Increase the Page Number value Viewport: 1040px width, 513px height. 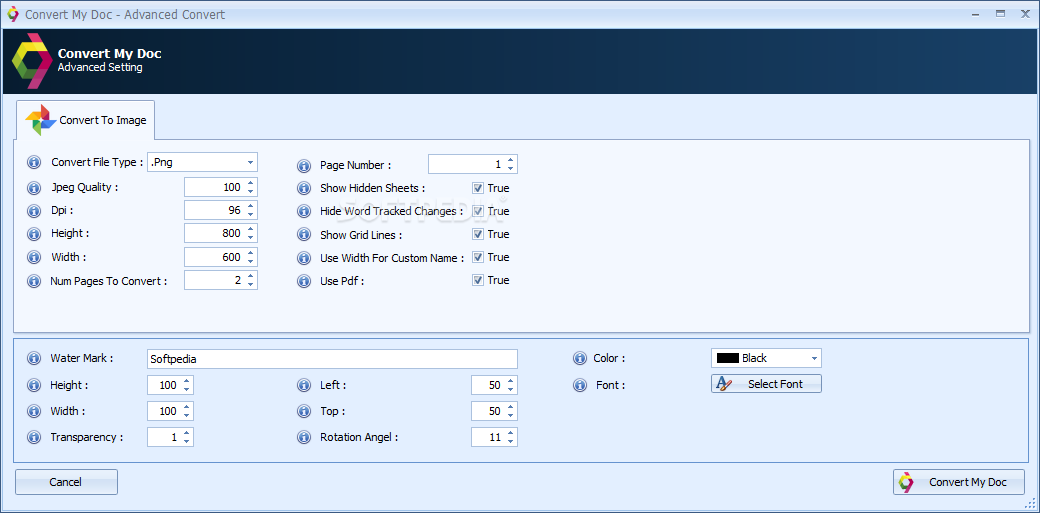[x=510, y=160]
